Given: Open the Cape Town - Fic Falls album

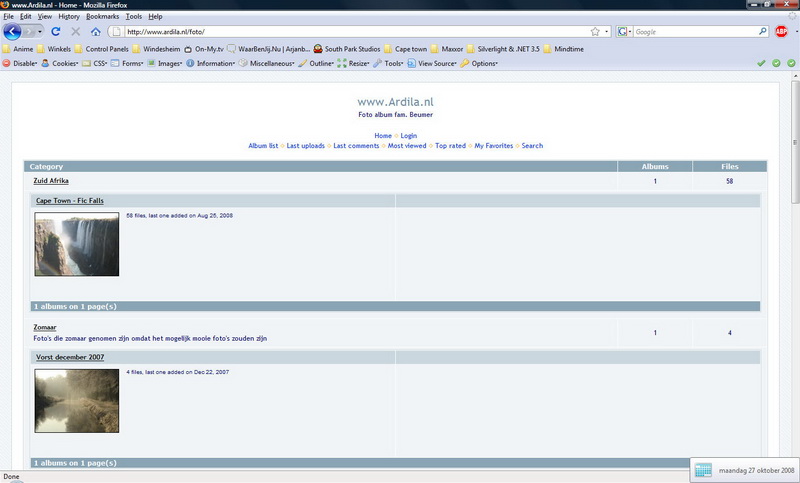Looking at the screenshot, I should (70, 200).
